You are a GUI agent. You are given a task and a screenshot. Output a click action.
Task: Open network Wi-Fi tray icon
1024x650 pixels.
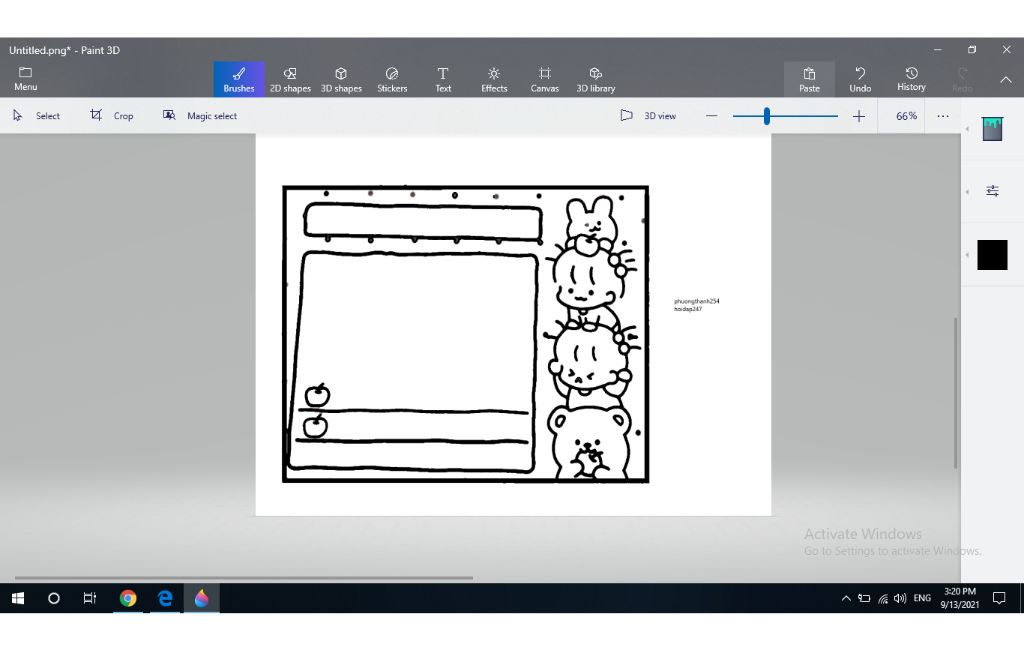coord(882,598)
